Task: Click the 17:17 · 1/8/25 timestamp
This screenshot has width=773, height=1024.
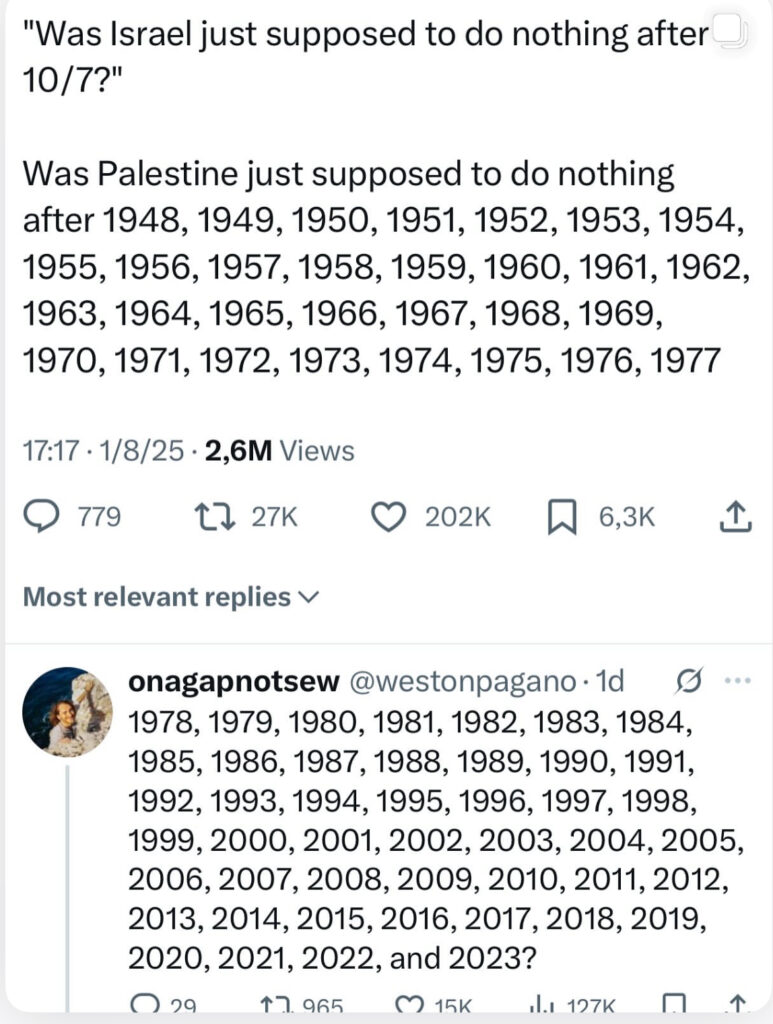Action: point(103,451)
